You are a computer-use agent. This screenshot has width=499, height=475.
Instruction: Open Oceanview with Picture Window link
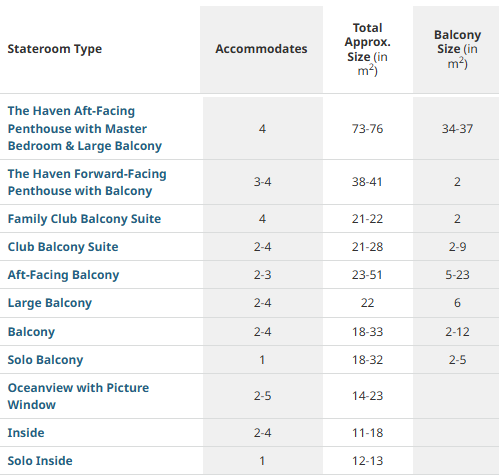[x=78, y=396]
